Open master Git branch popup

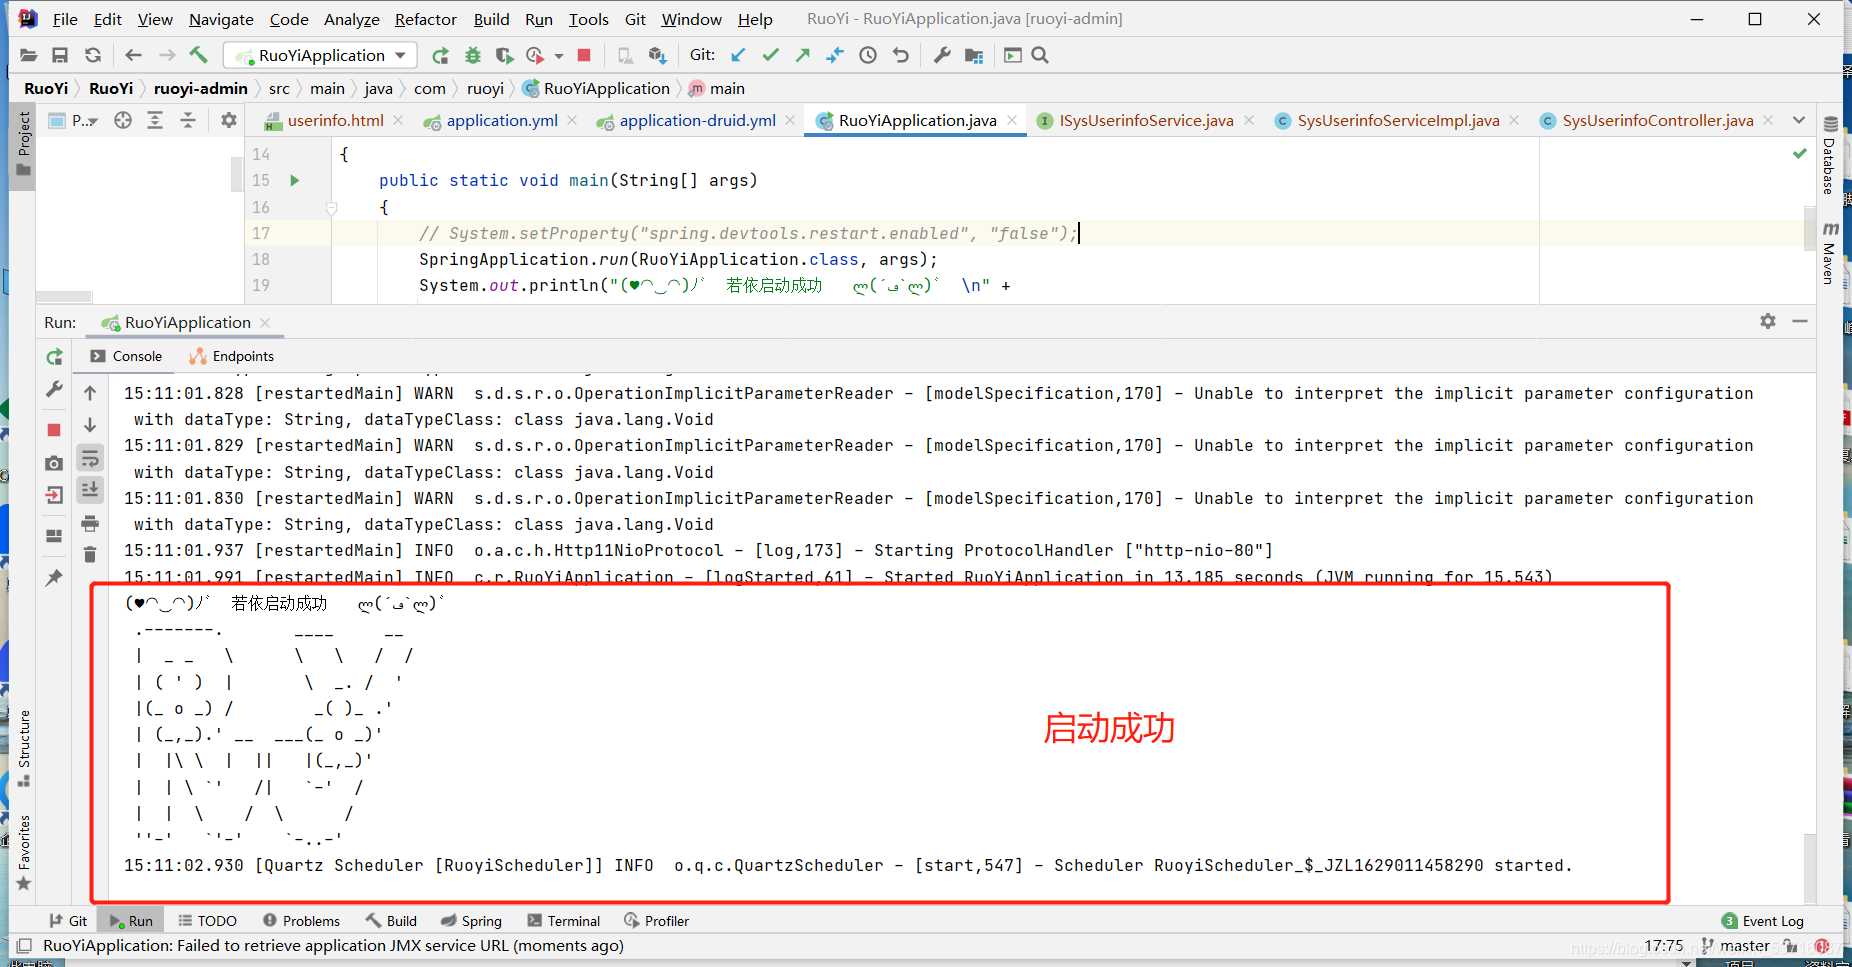click(x=1735, y=946)
